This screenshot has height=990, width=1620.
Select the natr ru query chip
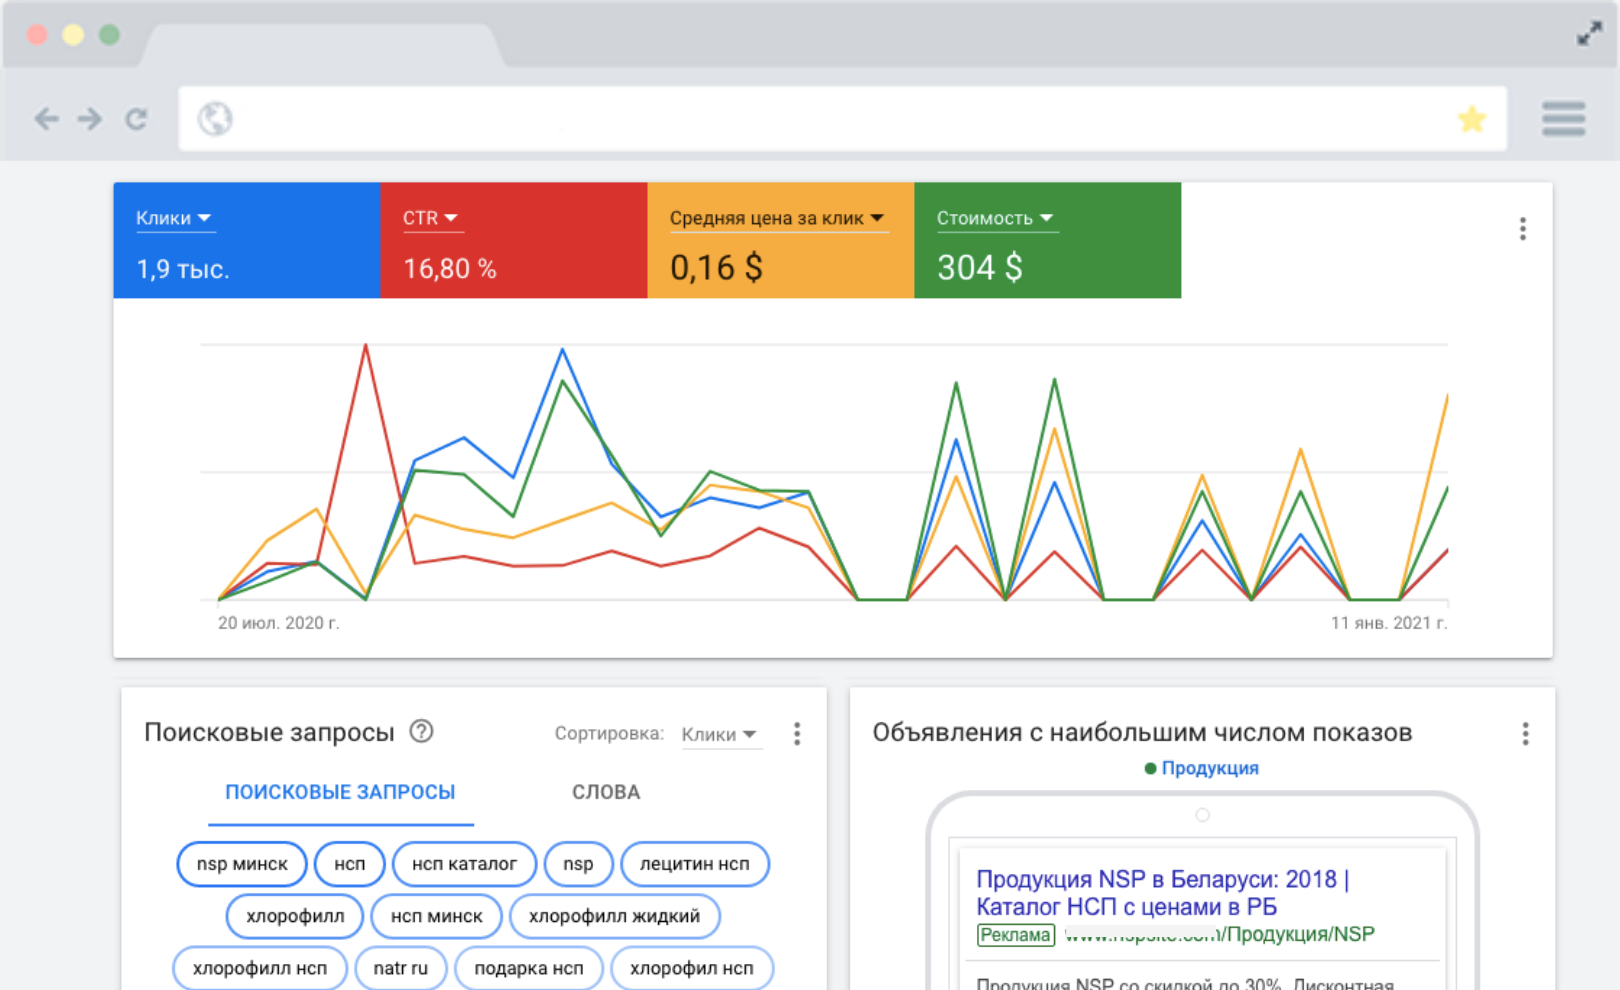coord(401,968)
